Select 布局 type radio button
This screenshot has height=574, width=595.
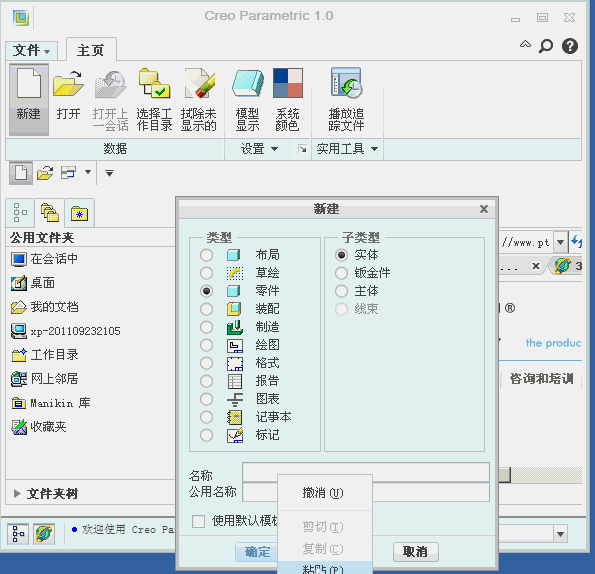(206, 255)
